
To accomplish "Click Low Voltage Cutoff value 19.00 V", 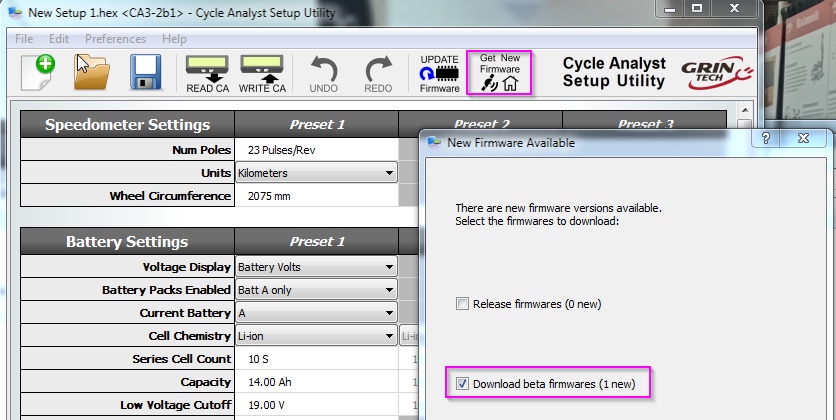I will (x=317, y=405).
